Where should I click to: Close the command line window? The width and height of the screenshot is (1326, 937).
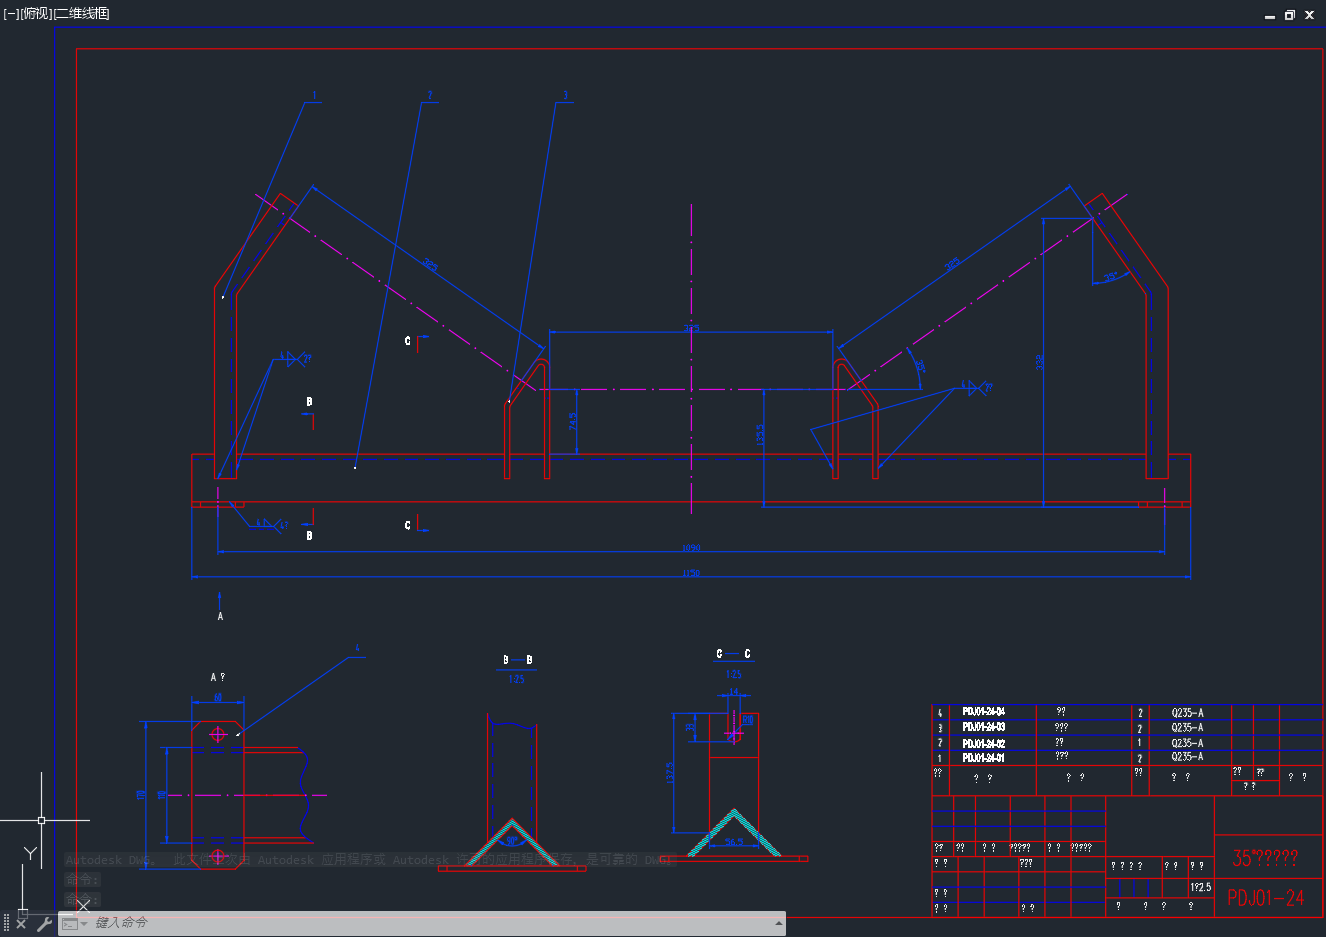21,924
